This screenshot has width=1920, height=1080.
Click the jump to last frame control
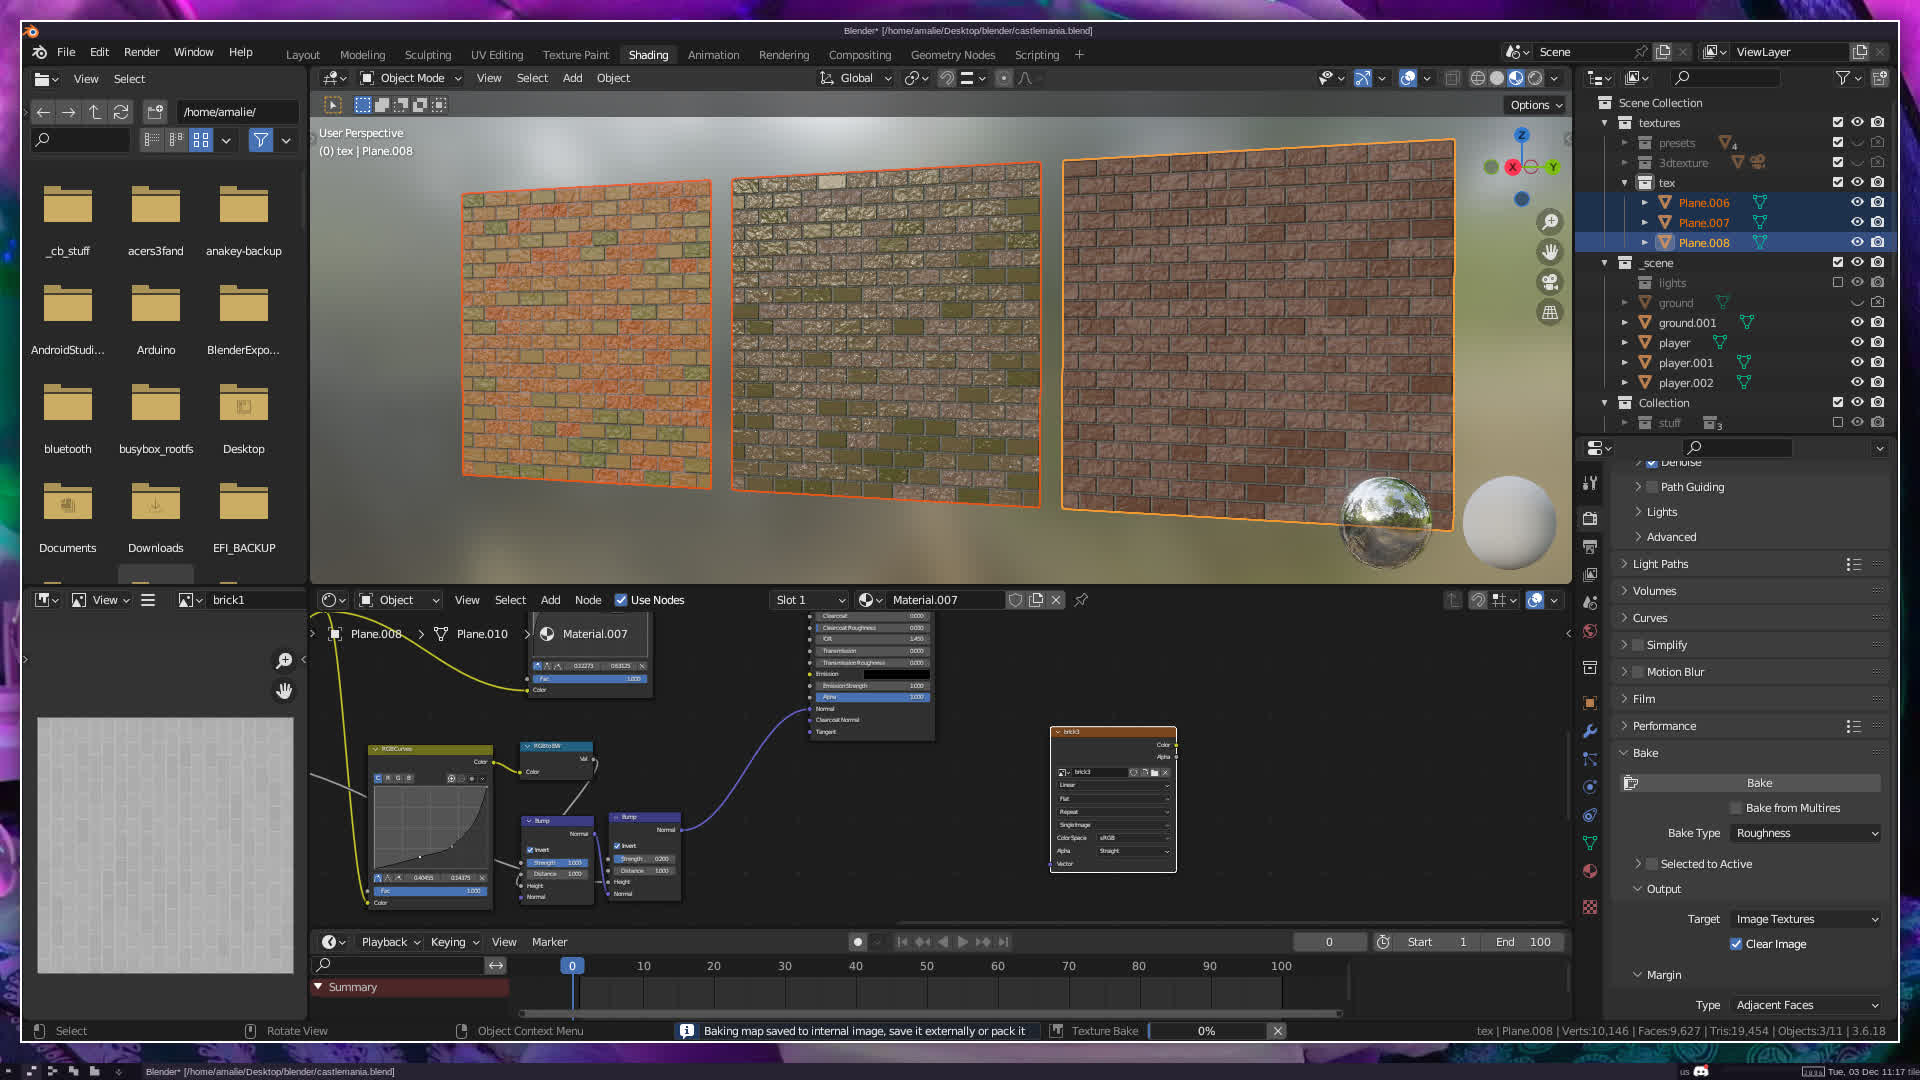tap(1004, 942)
